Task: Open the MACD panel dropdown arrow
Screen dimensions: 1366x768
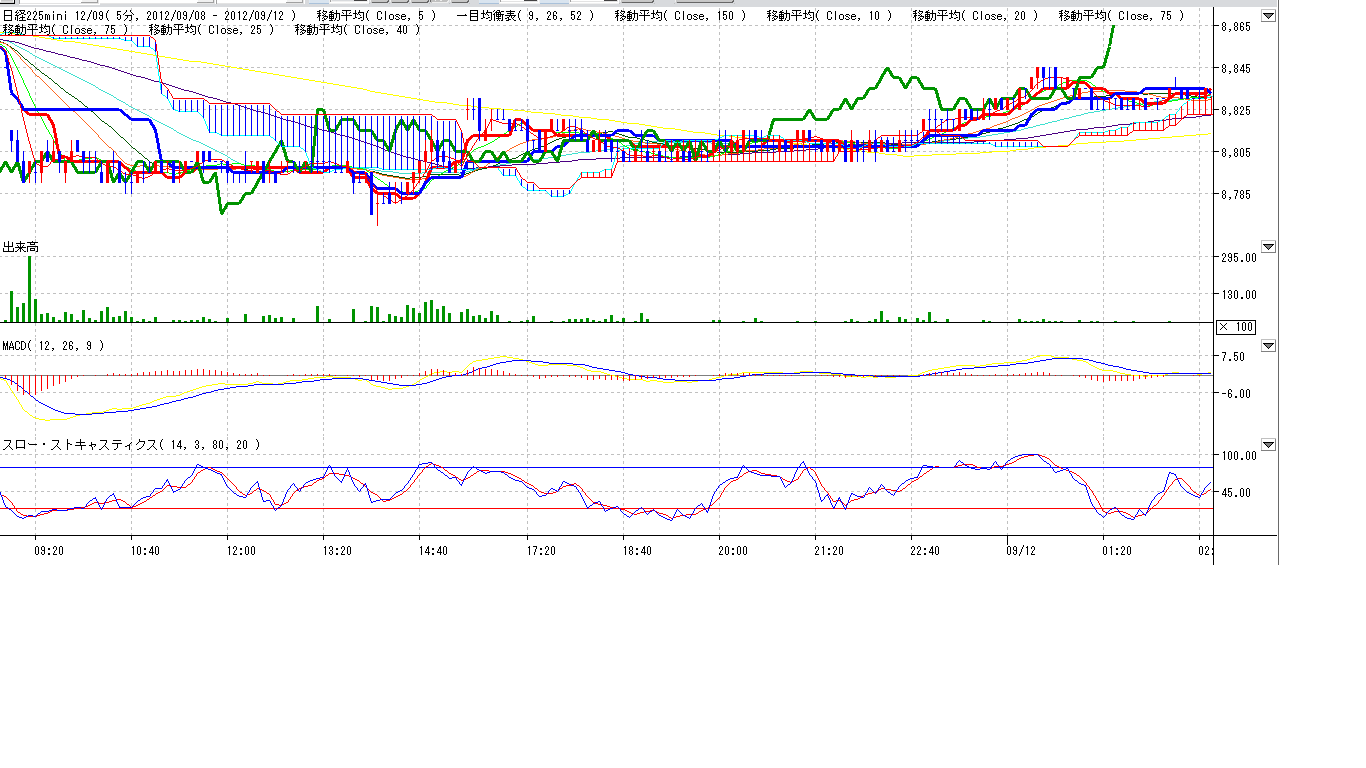Action: tap(1268, 346)
